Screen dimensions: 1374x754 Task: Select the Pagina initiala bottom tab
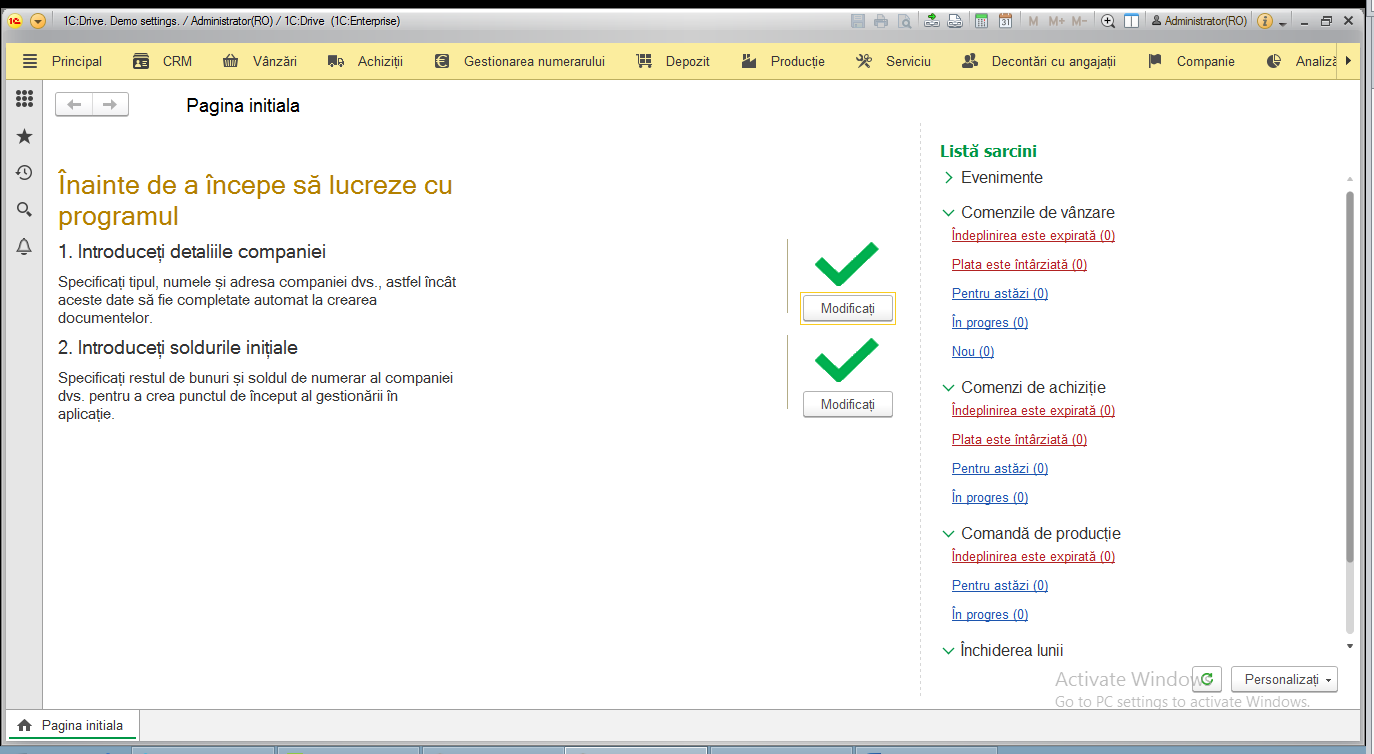pyautogui.click(x=71, y=725)
